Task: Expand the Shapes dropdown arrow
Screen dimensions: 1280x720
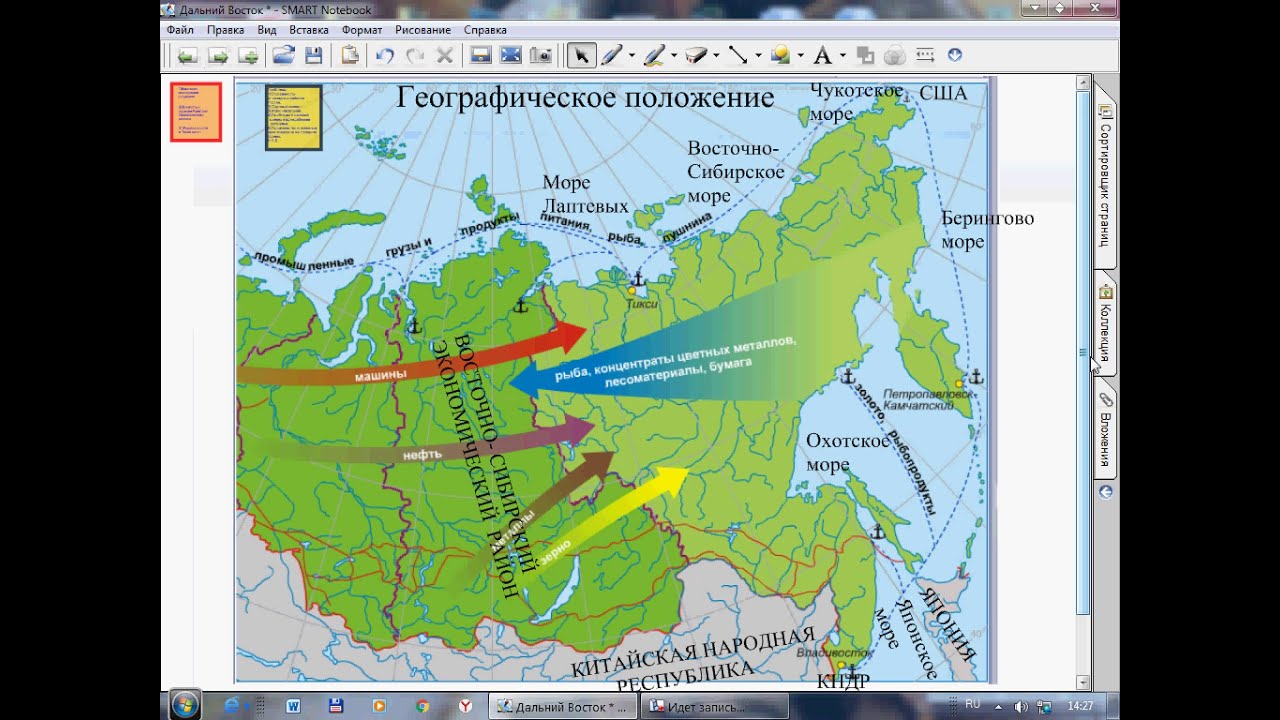Action: 800,56
